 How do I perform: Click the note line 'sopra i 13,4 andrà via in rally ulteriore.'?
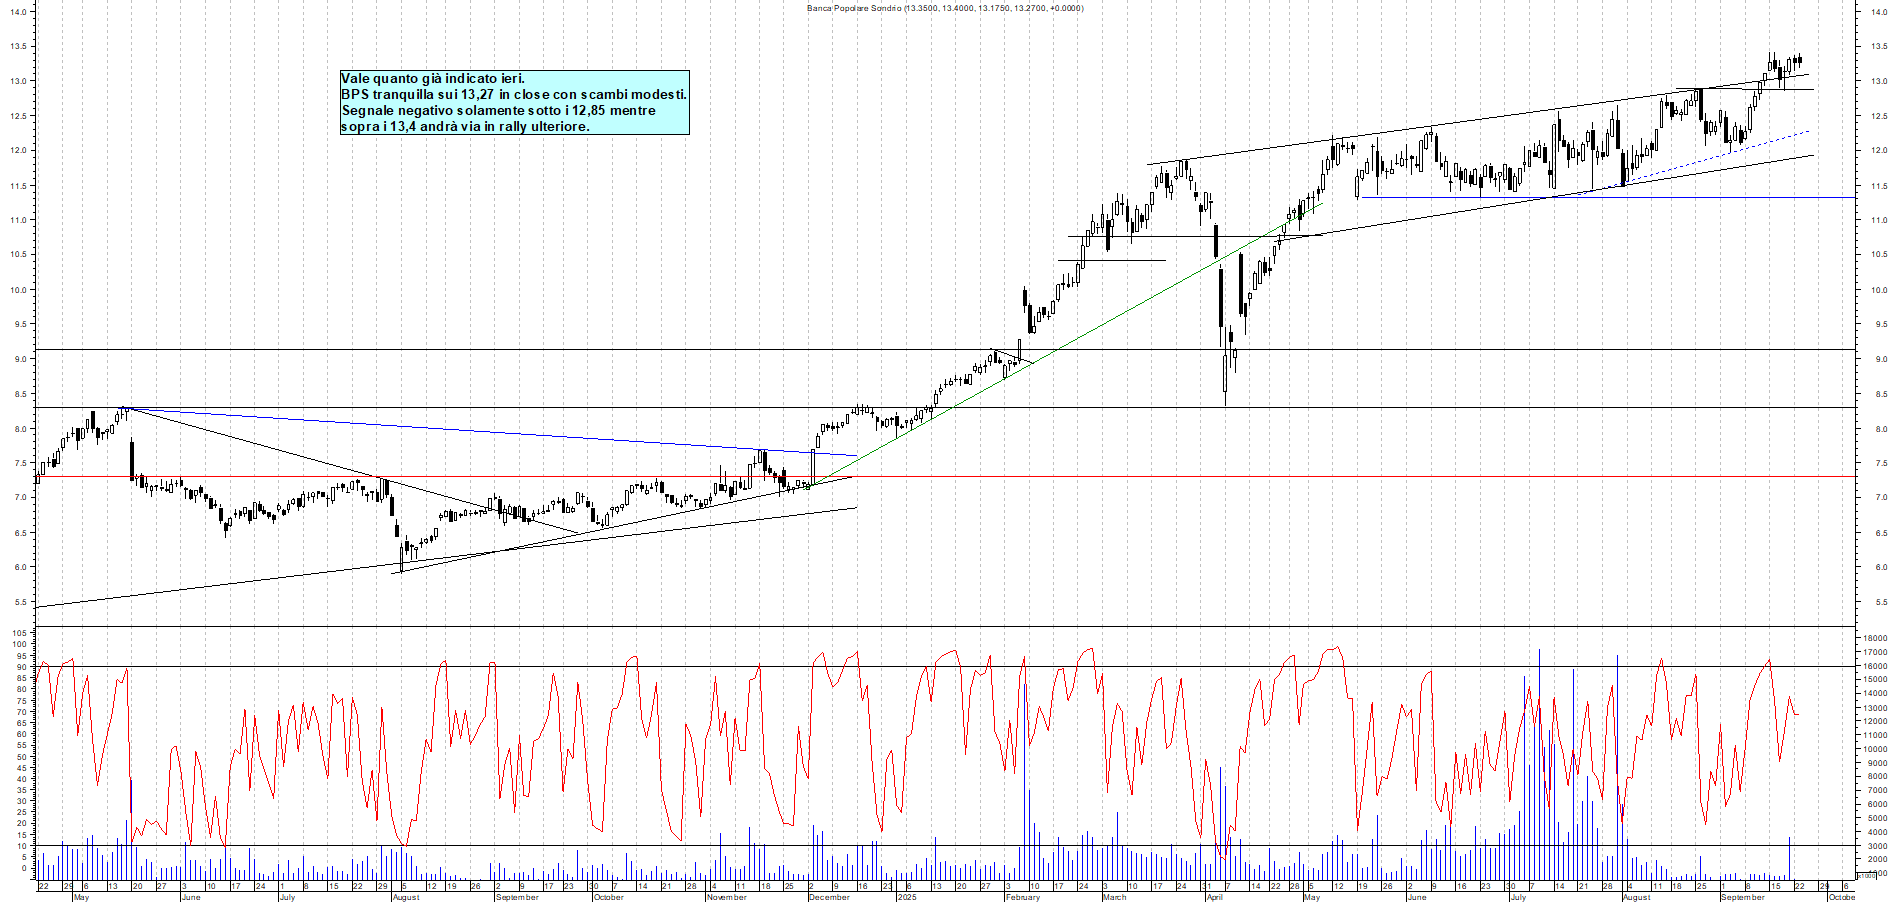465,126
